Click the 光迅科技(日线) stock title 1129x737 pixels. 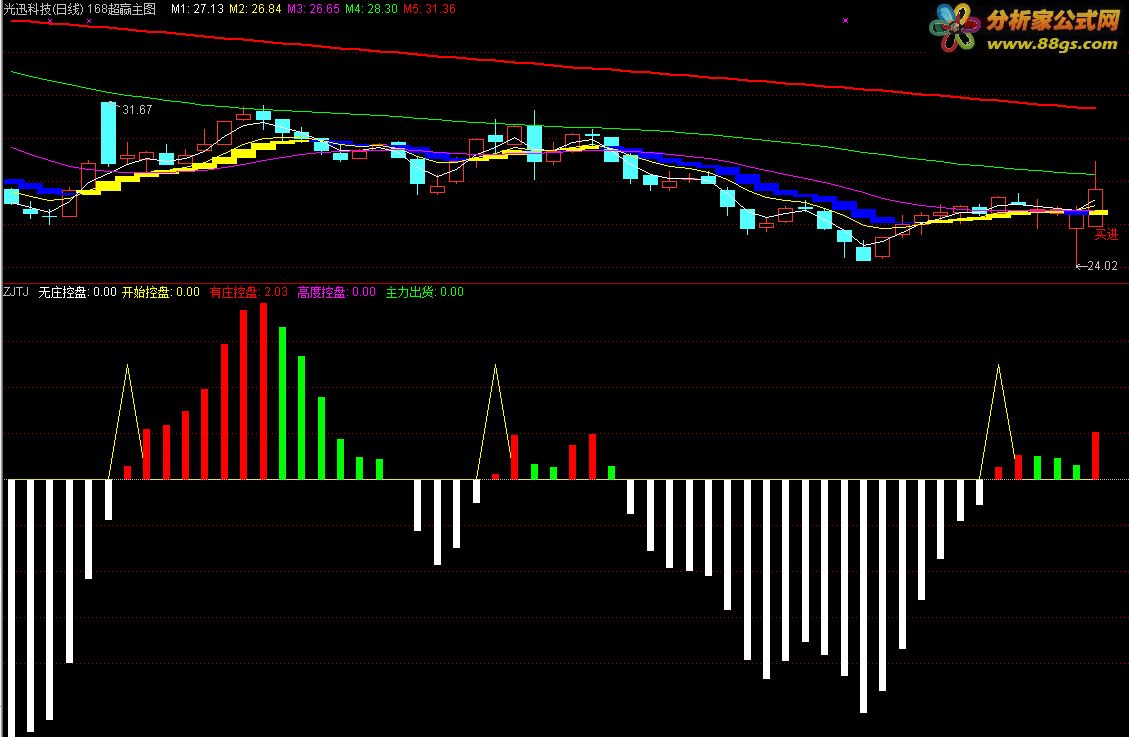pos(43,9)
